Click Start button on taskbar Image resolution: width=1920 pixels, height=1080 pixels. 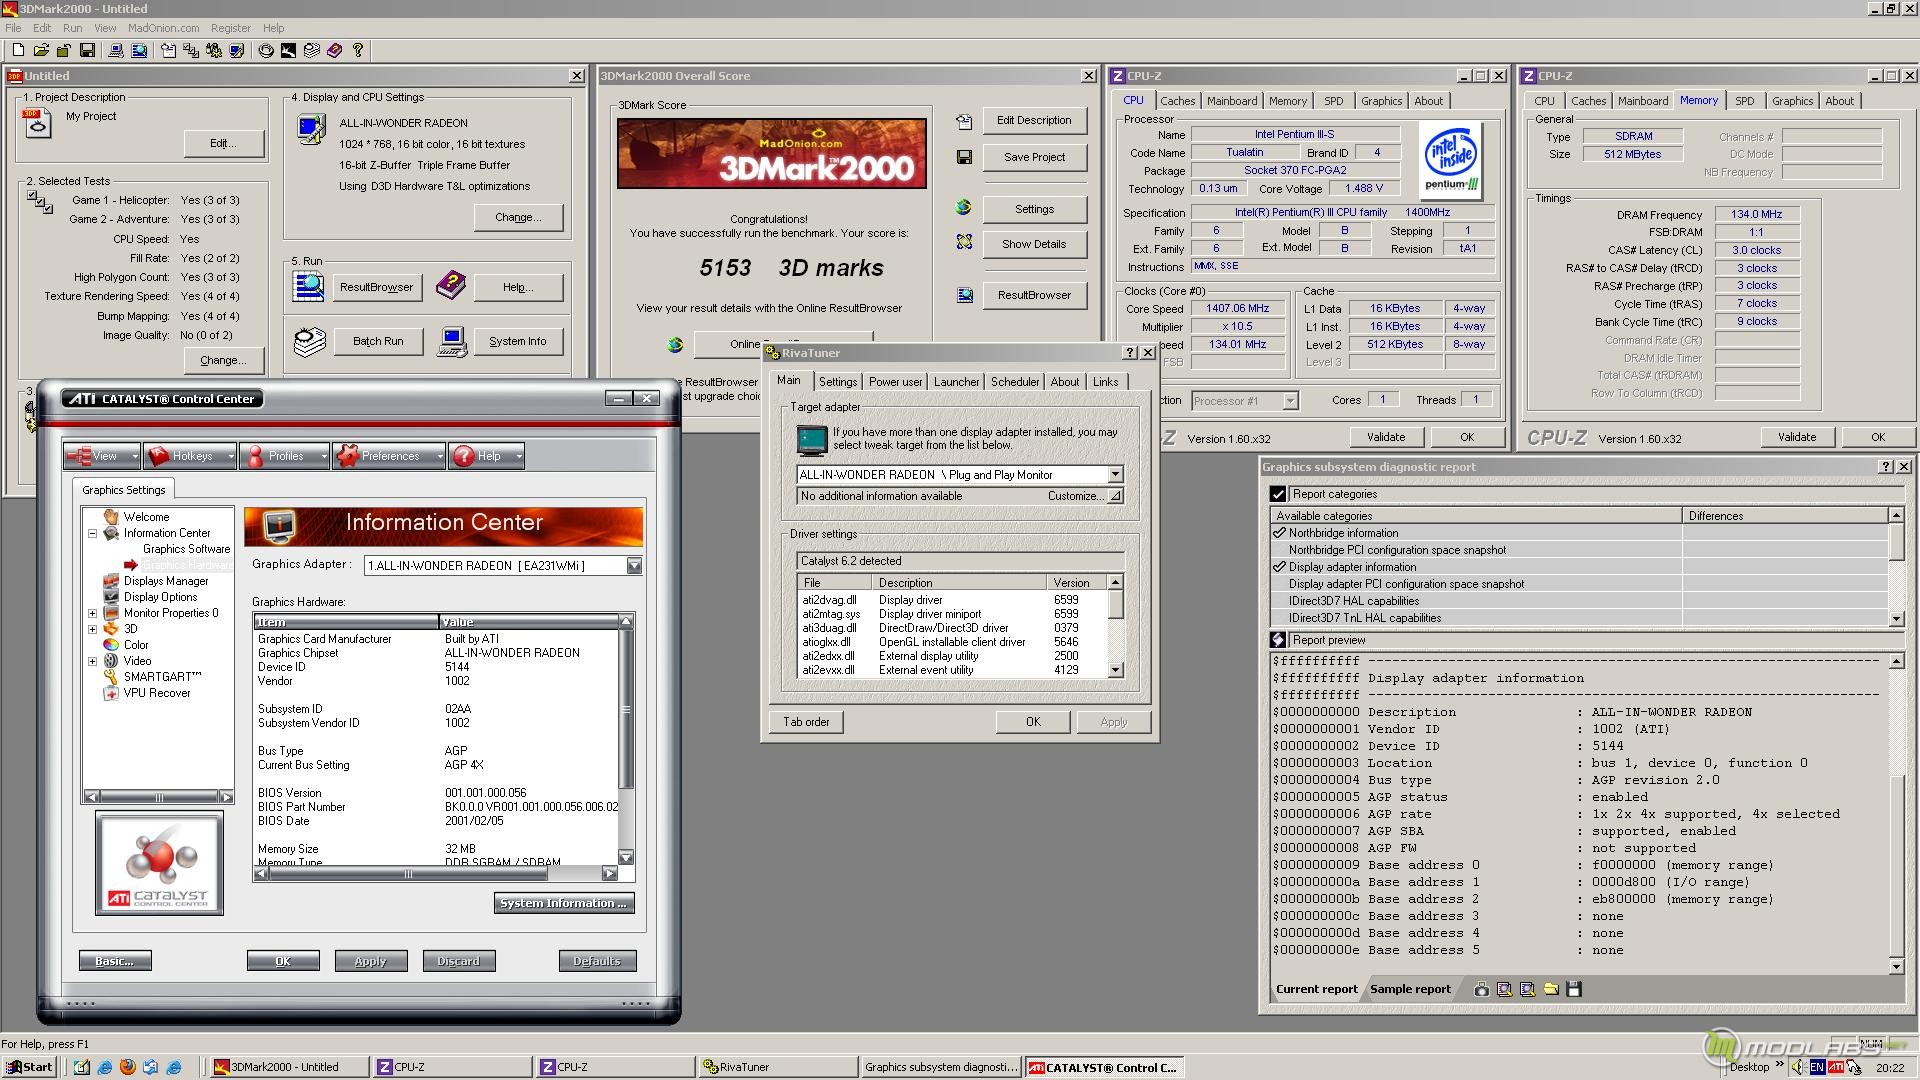[x=29, y=1067]
